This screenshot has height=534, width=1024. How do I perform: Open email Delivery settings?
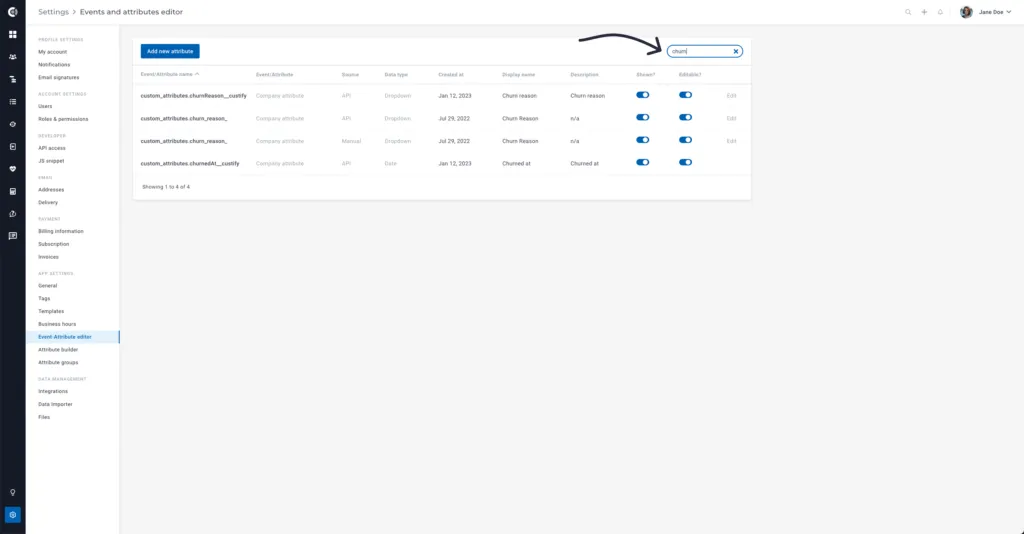click(x=48, y=202)
